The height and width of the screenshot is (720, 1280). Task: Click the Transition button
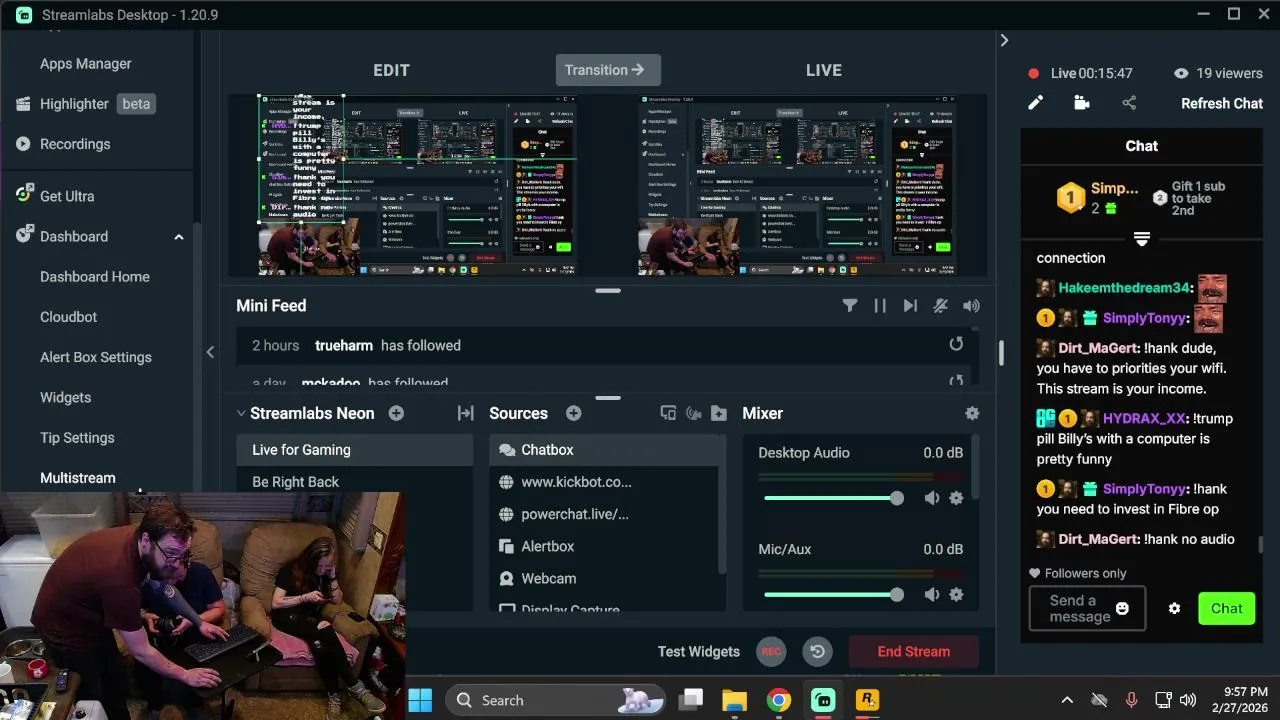(x=608, y=70)
